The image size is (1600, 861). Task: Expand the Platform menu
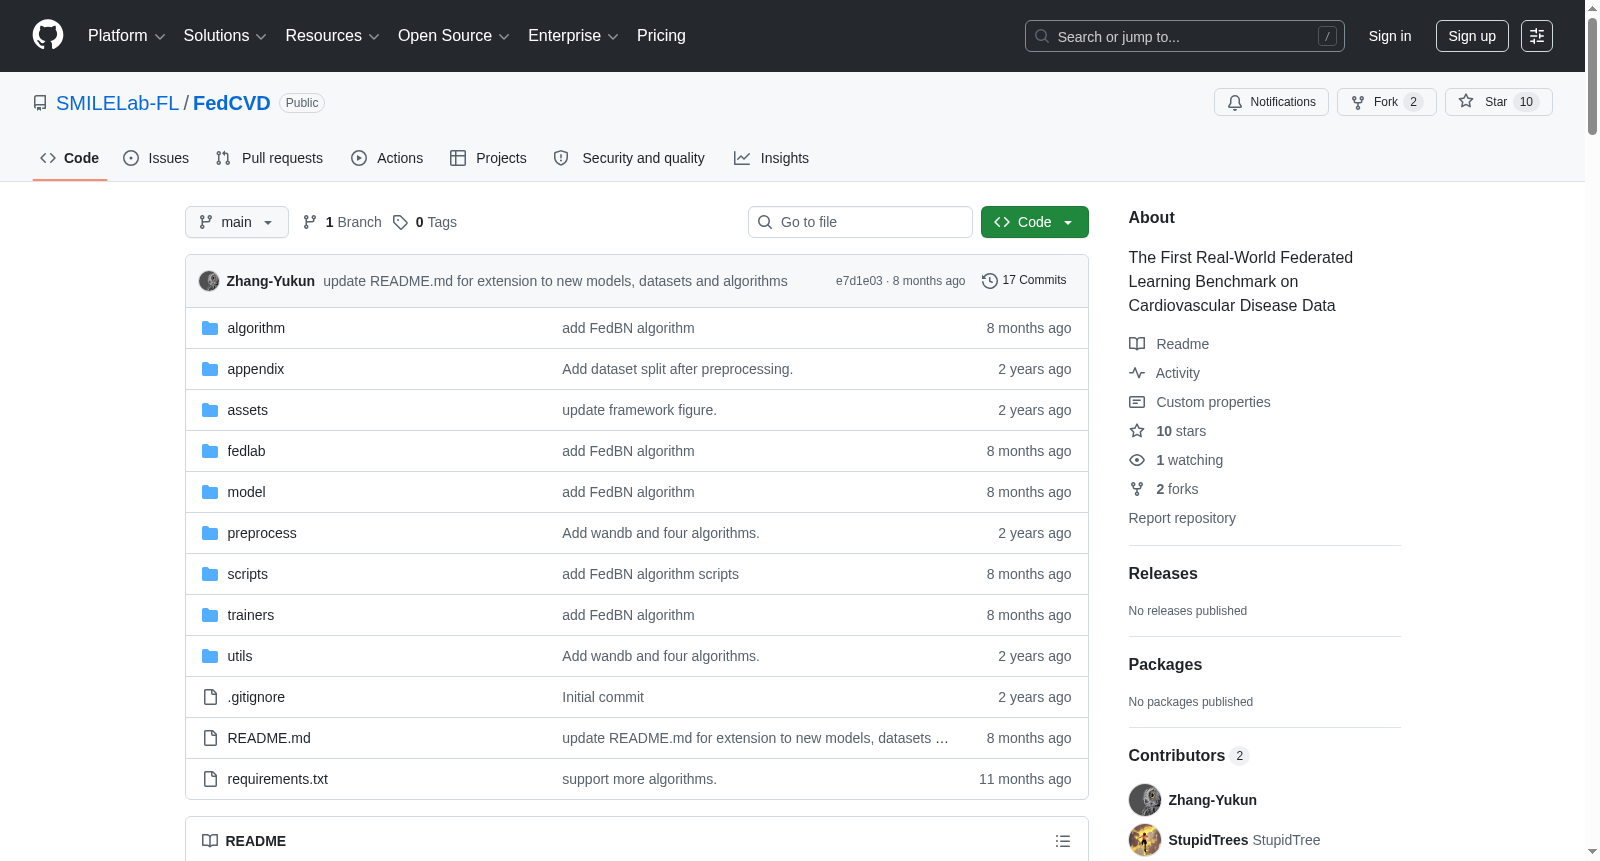coord(127,36)
